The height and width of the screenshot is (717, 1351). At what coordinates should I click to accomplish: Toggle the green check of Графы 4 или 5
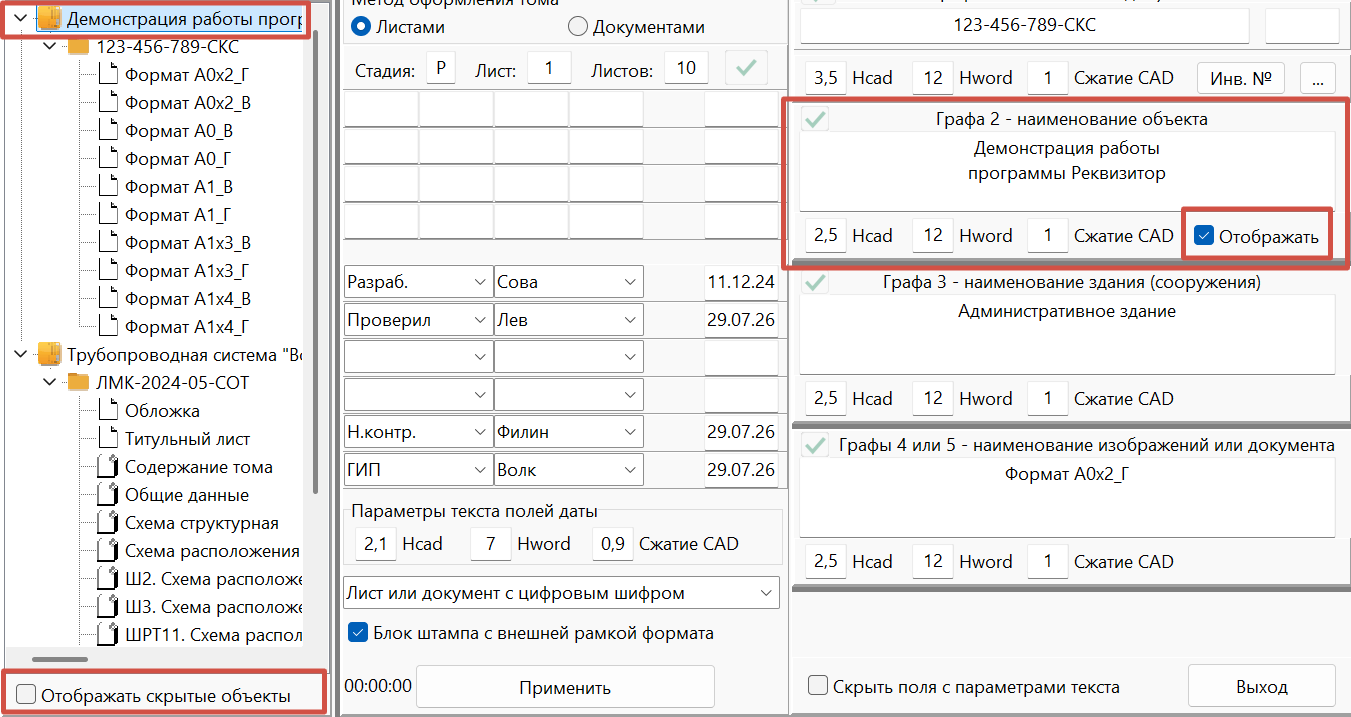pyautogui.click(x=817, y=445)
